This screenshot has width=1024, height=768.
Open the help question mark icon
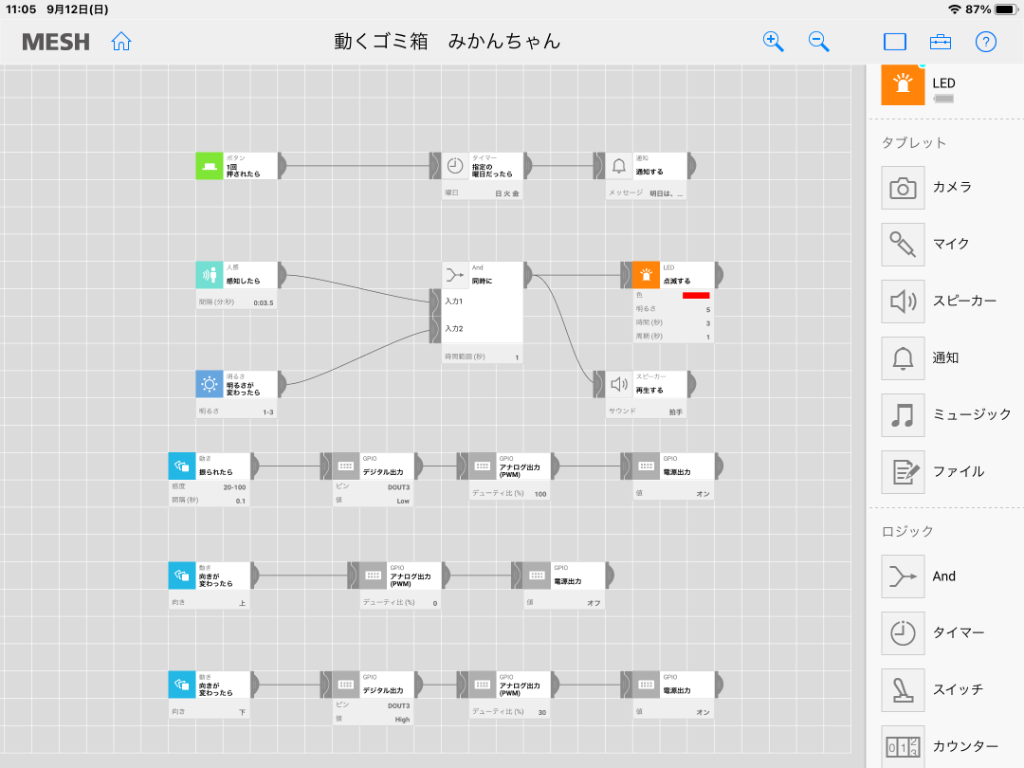point(985,42)
